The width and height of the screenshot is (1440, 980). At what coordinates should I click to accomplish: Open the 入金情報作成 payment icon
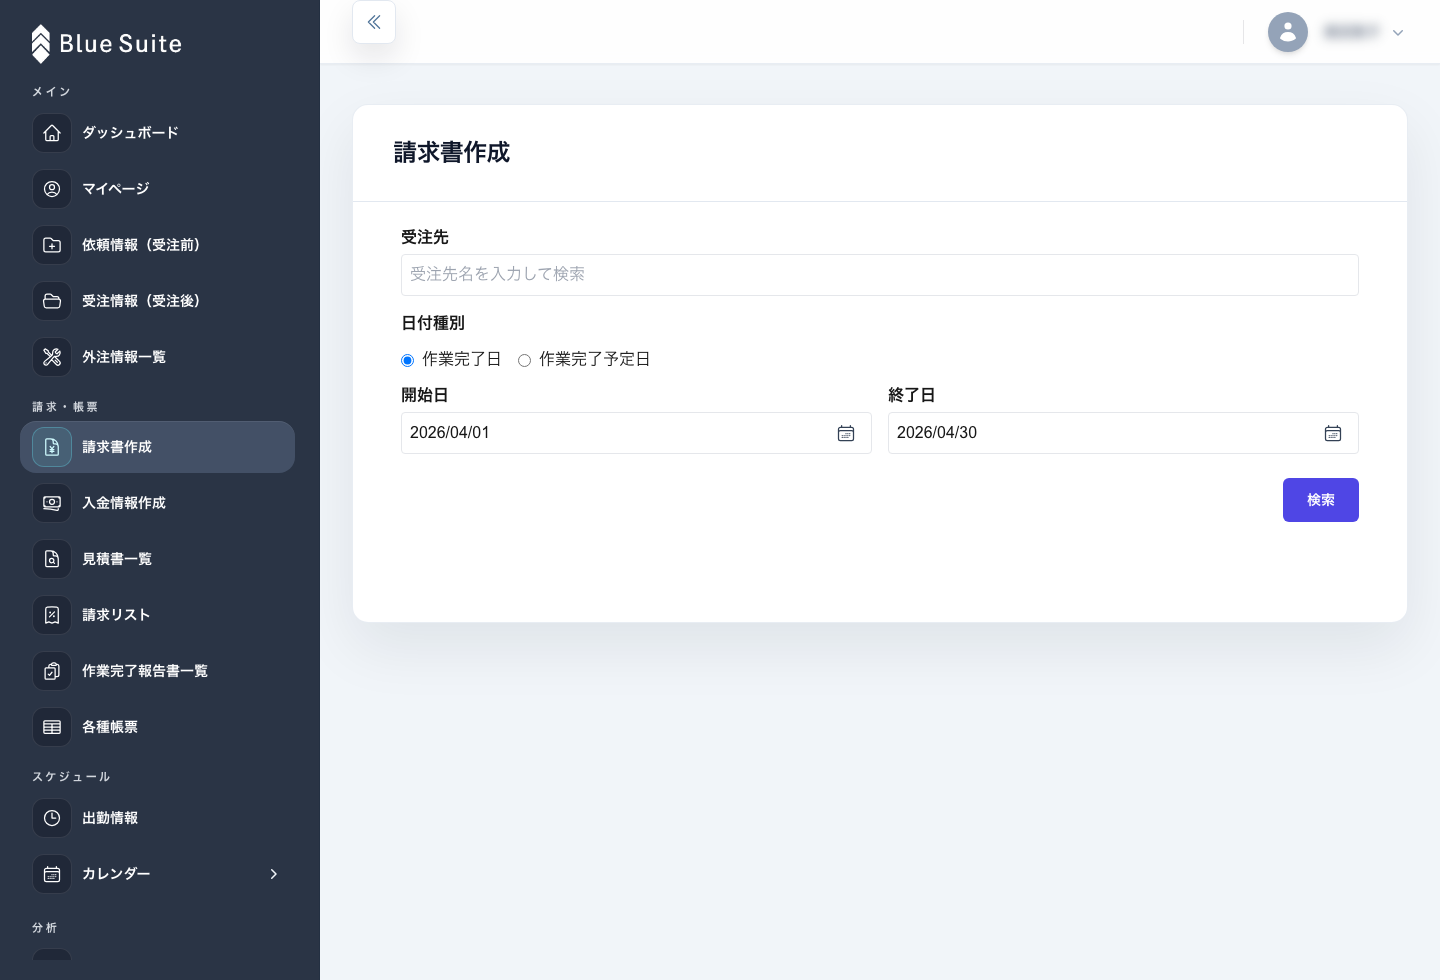(x=52, y=503)
